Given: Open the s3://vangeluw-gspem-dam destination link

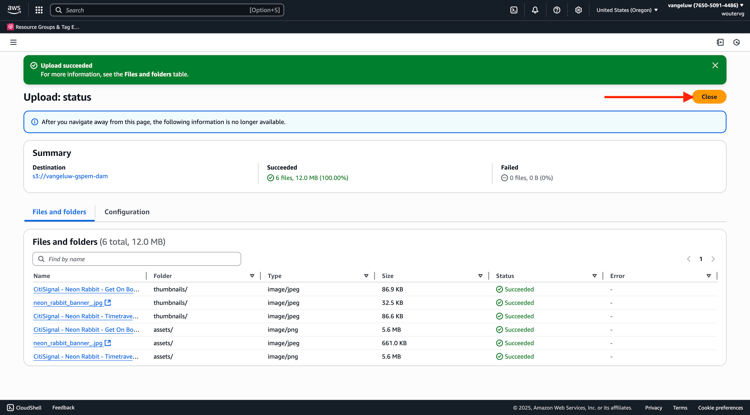Looking at the screenshot, I should click(x=70, y=176).
